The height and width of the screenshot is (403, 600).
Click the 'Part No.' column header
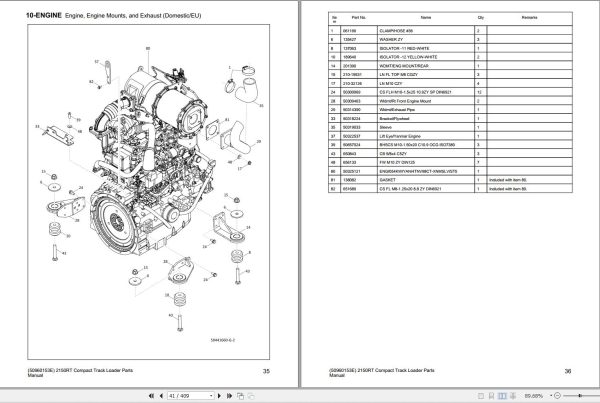pos(359,18)
